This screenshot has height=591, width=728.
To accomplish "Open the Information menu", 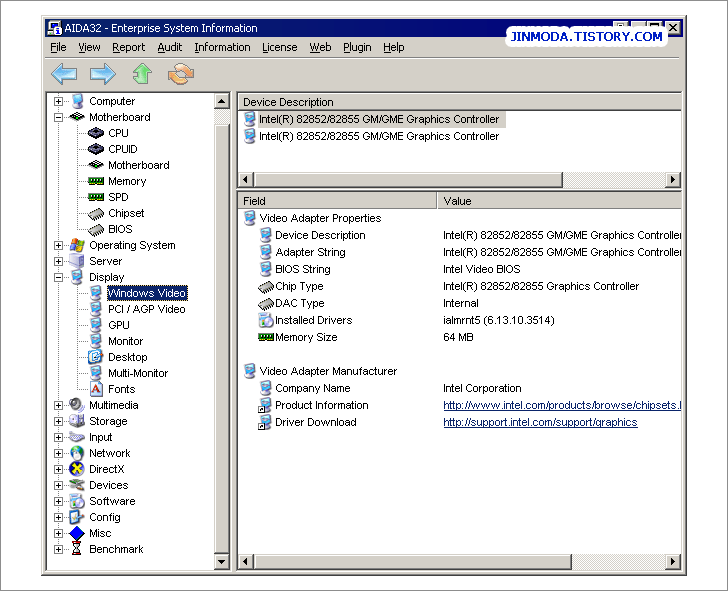I will click(222, 47).
